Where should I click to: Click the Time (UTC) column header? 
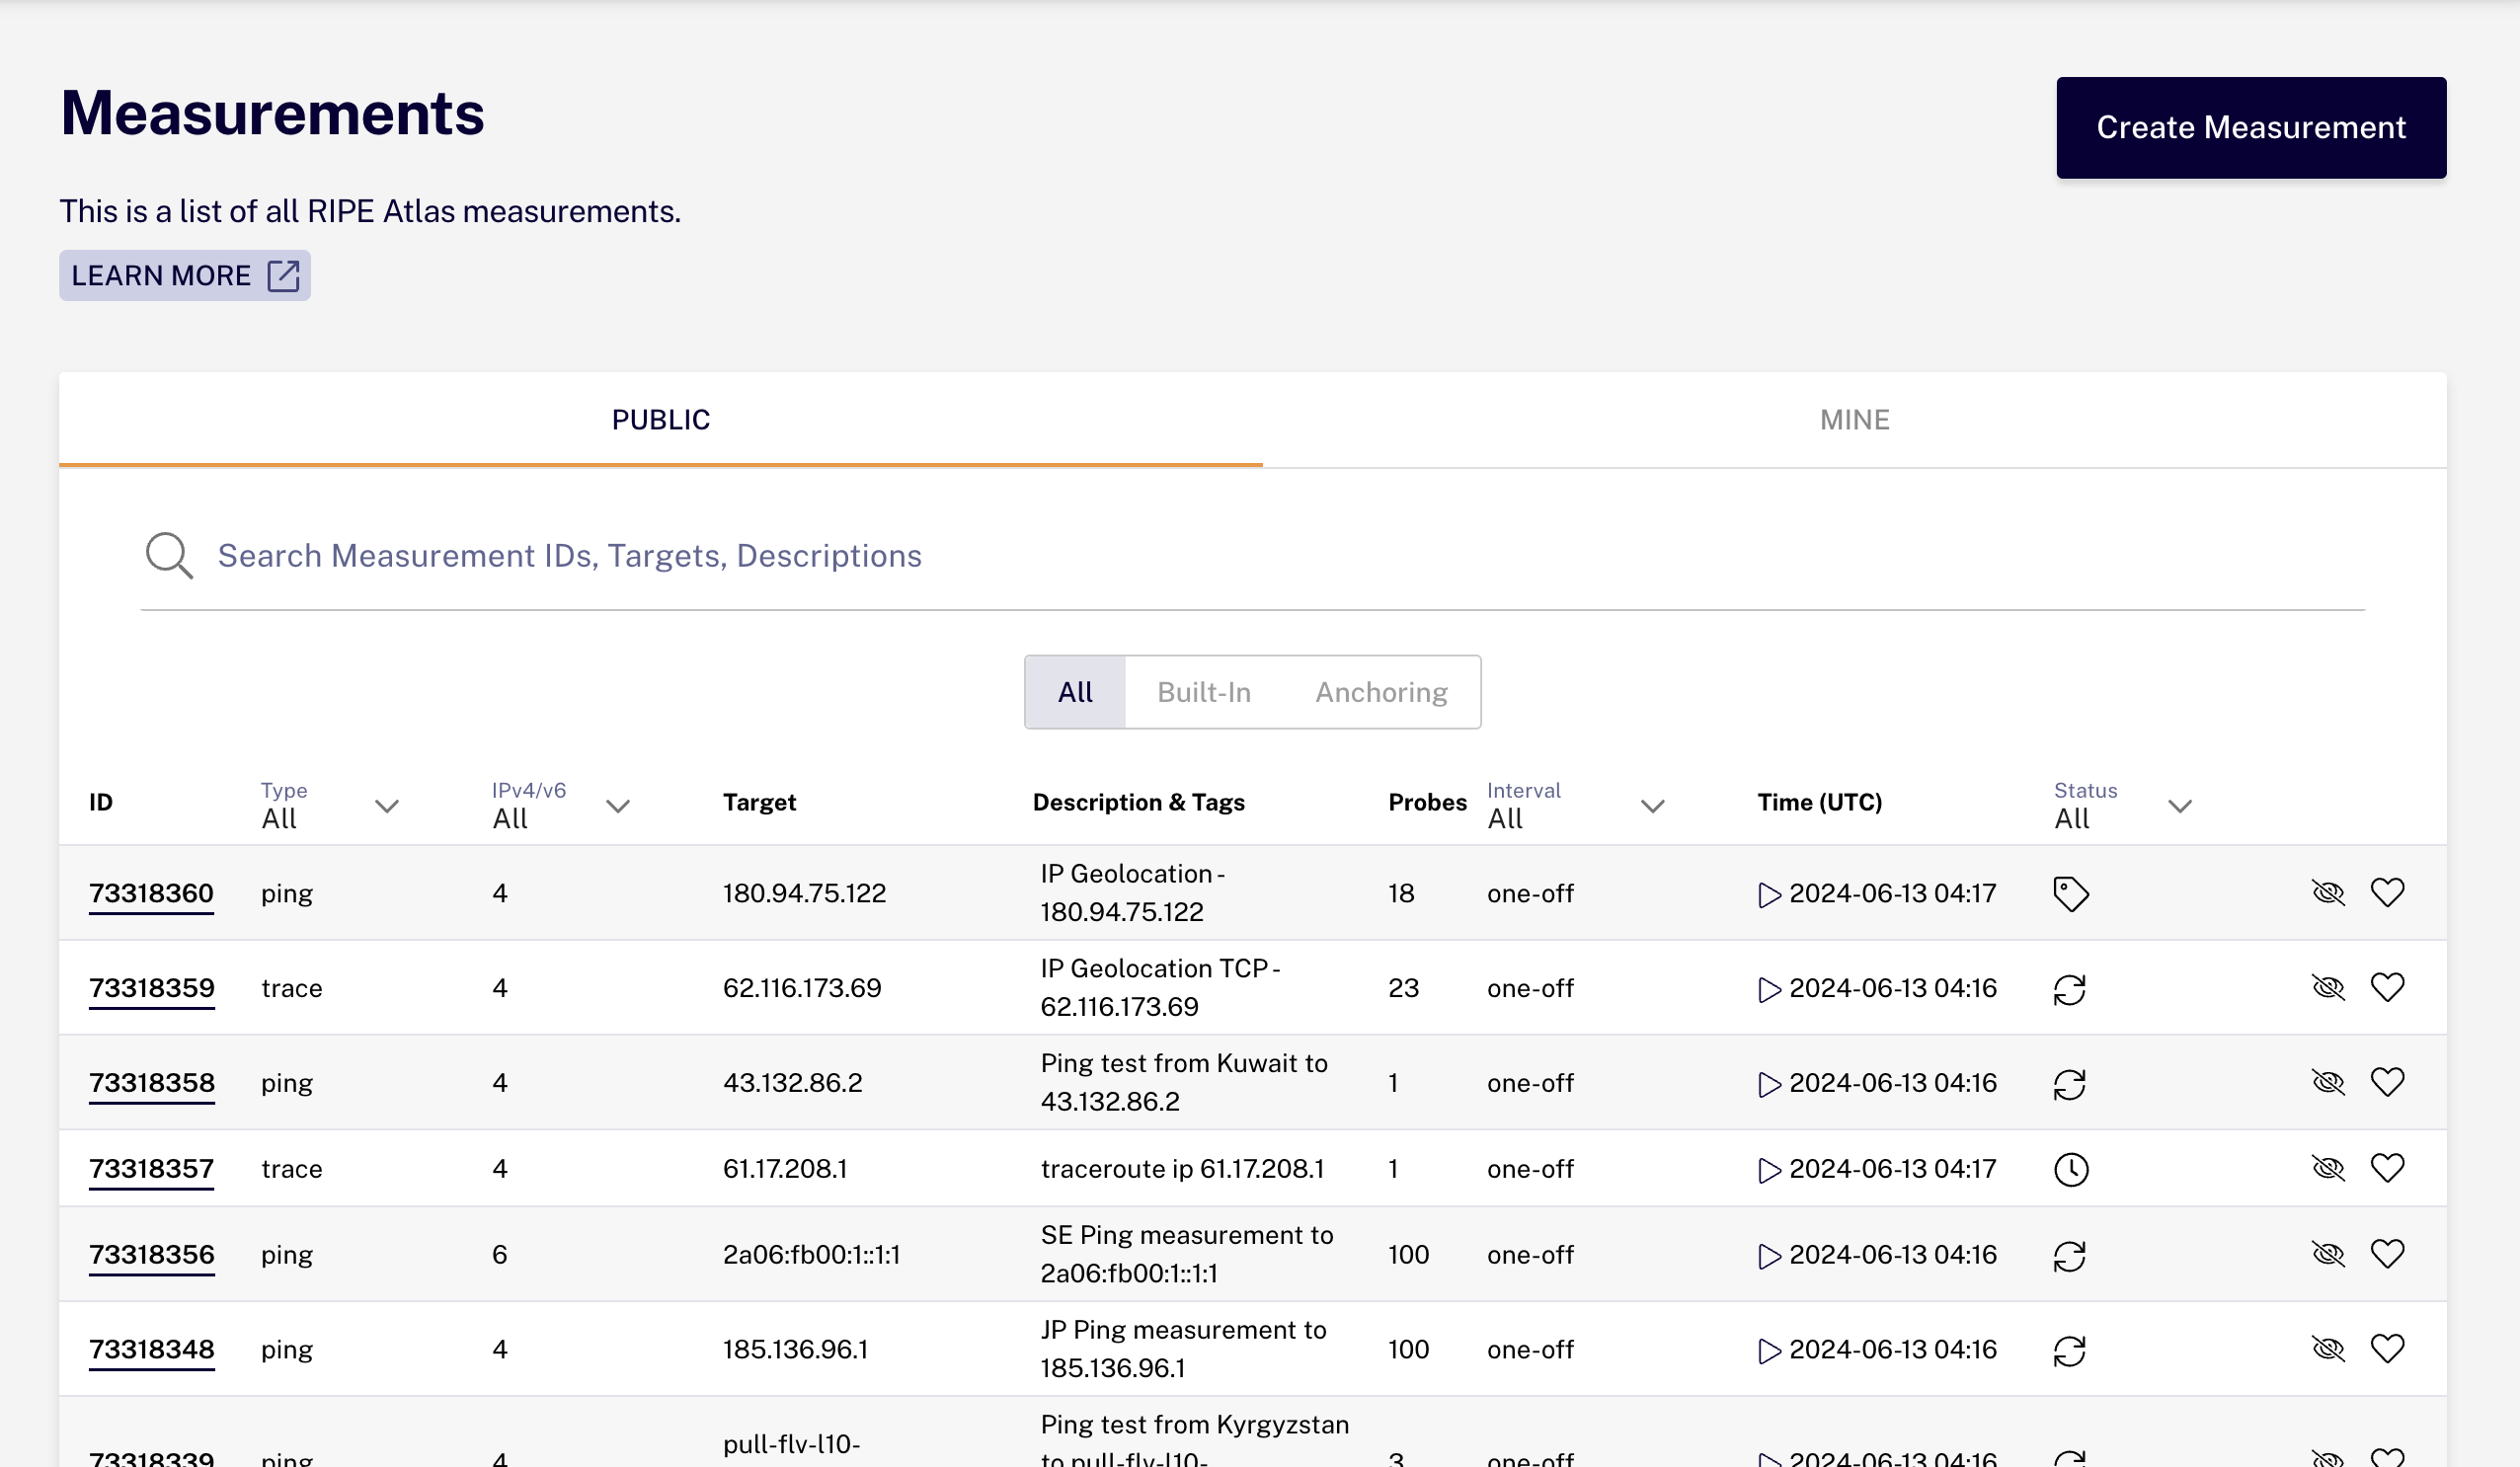1819,802
